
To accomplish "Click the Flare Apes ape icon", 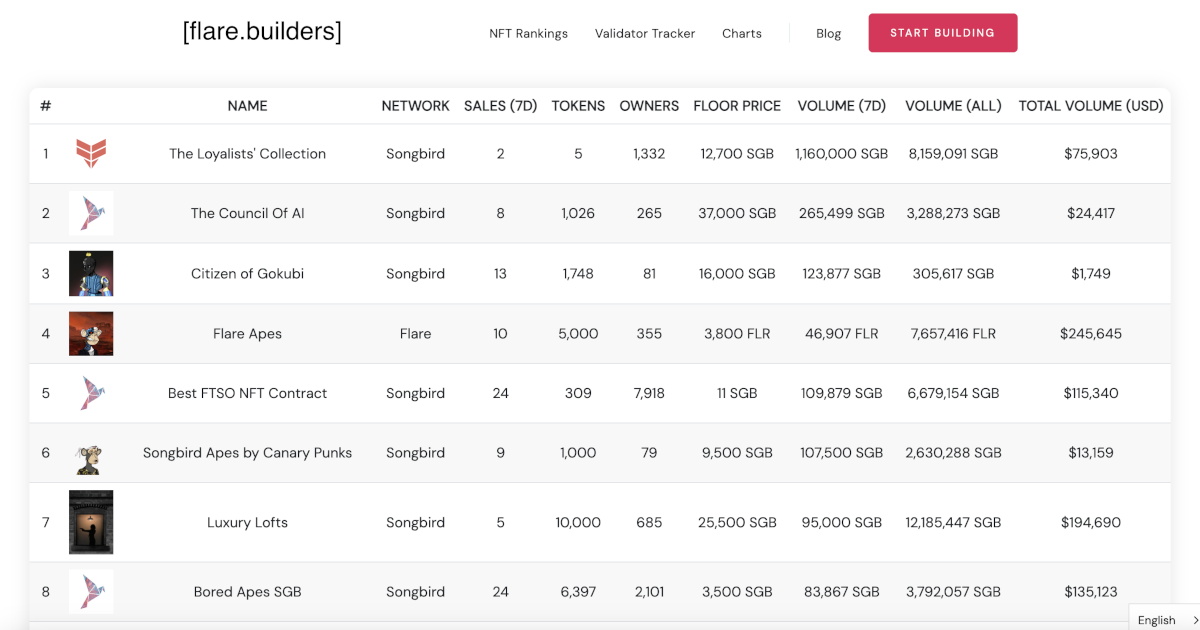I will (91, 333).
